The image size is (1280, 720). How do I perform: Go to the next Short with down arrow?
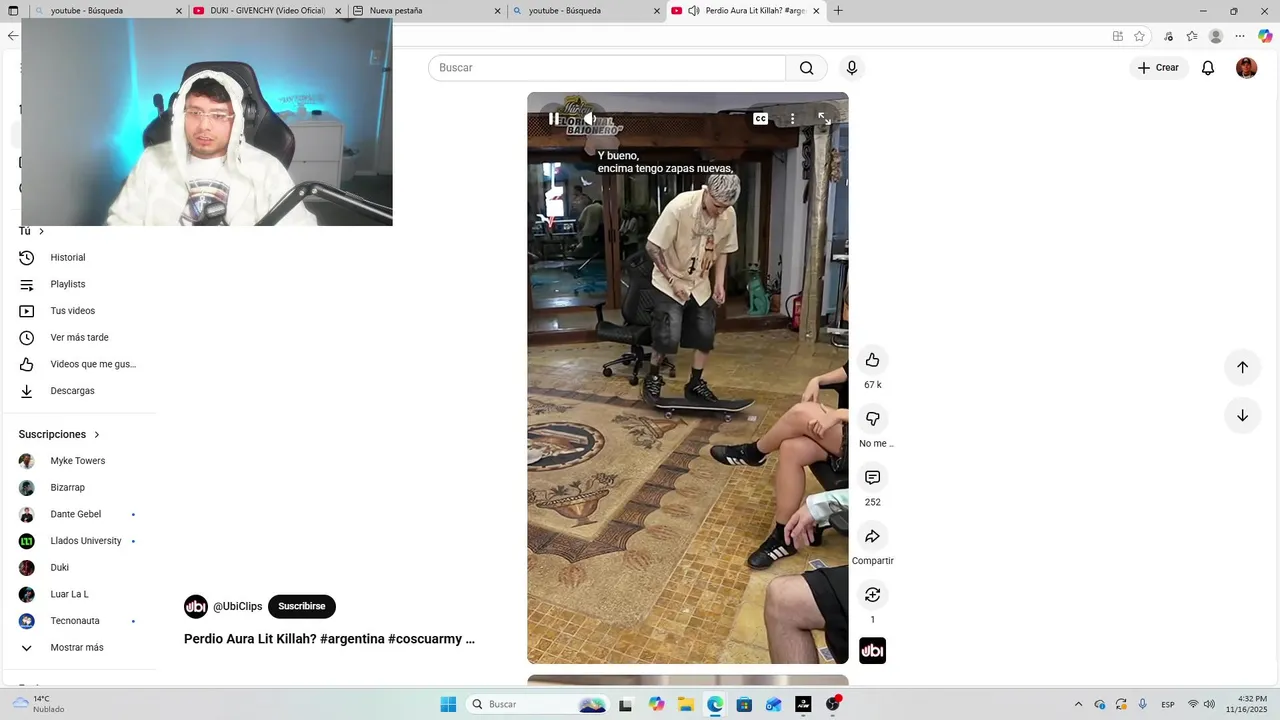click(x=1242, y=416)
